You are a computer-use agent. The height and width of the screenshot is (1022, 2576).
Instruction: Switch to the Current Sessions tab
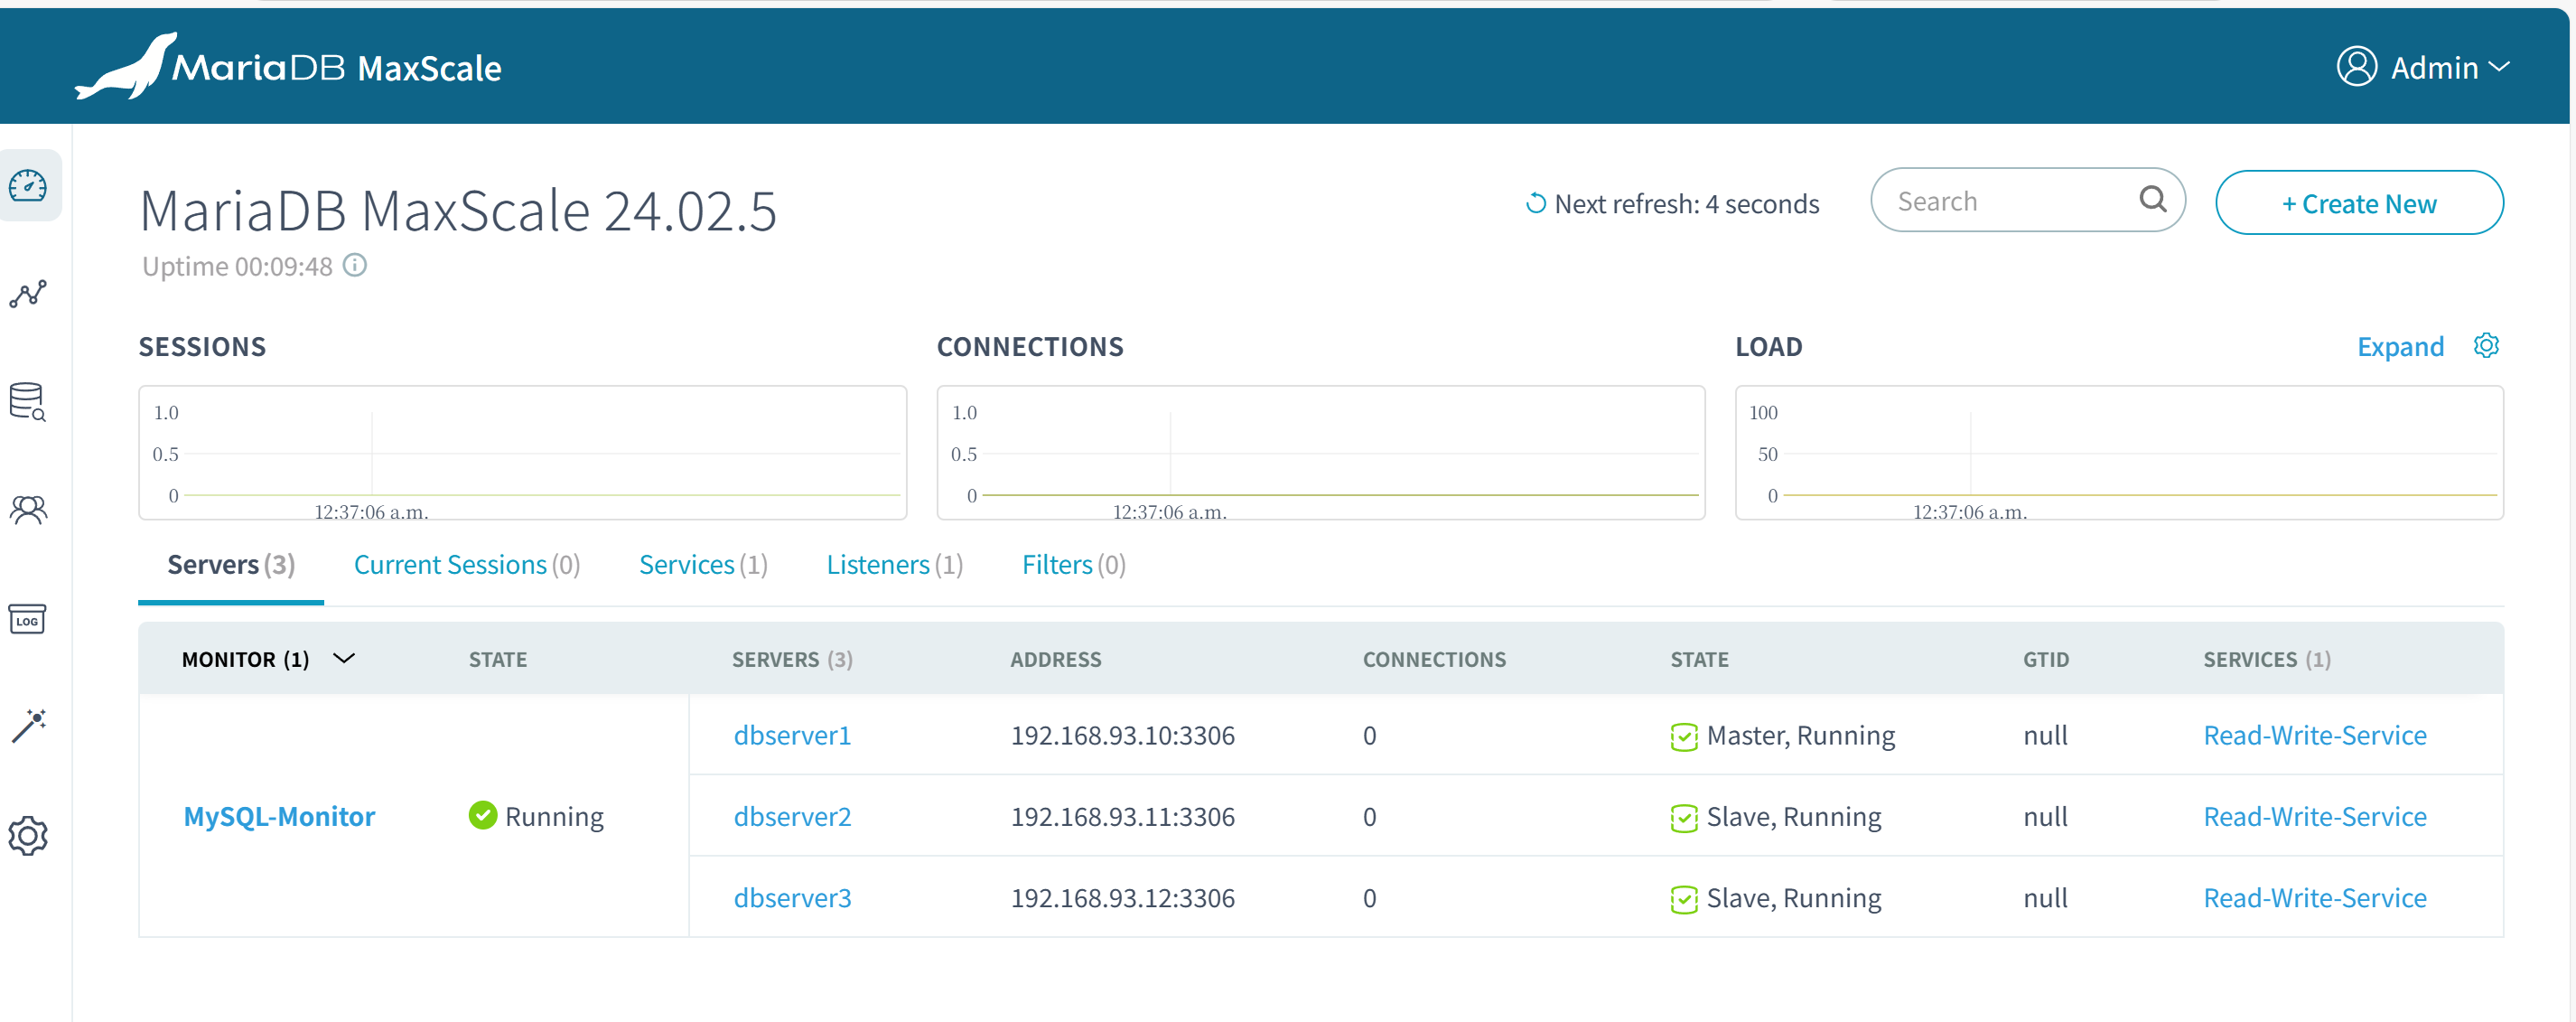click(x=466, y=565)
